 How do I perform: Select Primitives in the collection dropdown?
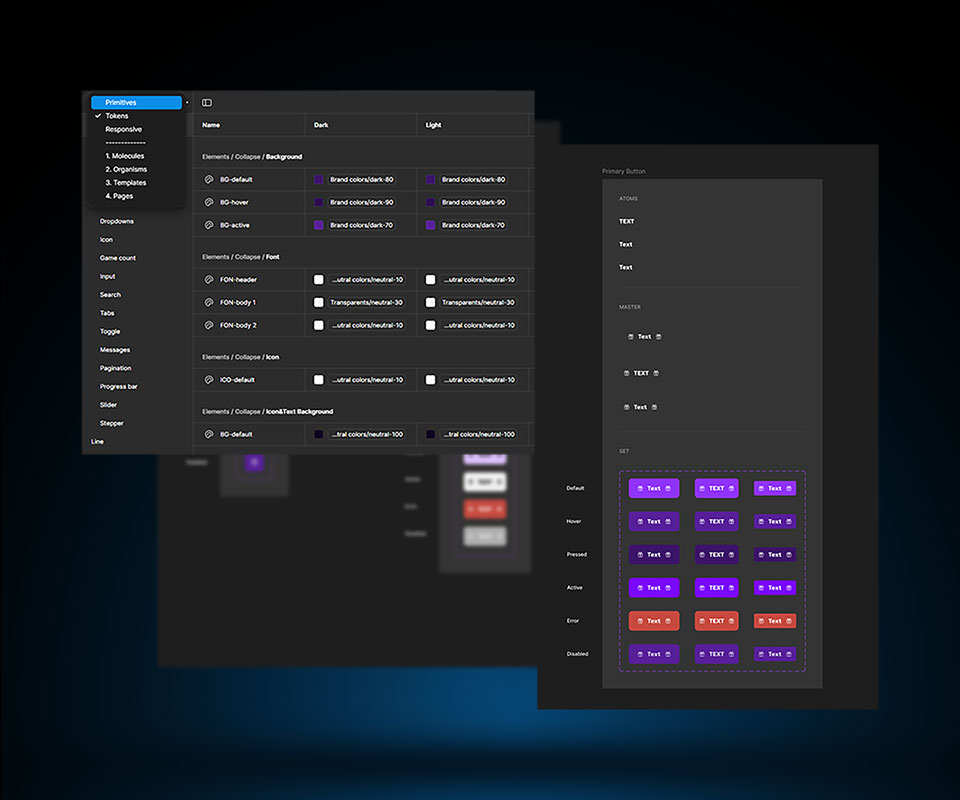(x=135, y=103)
